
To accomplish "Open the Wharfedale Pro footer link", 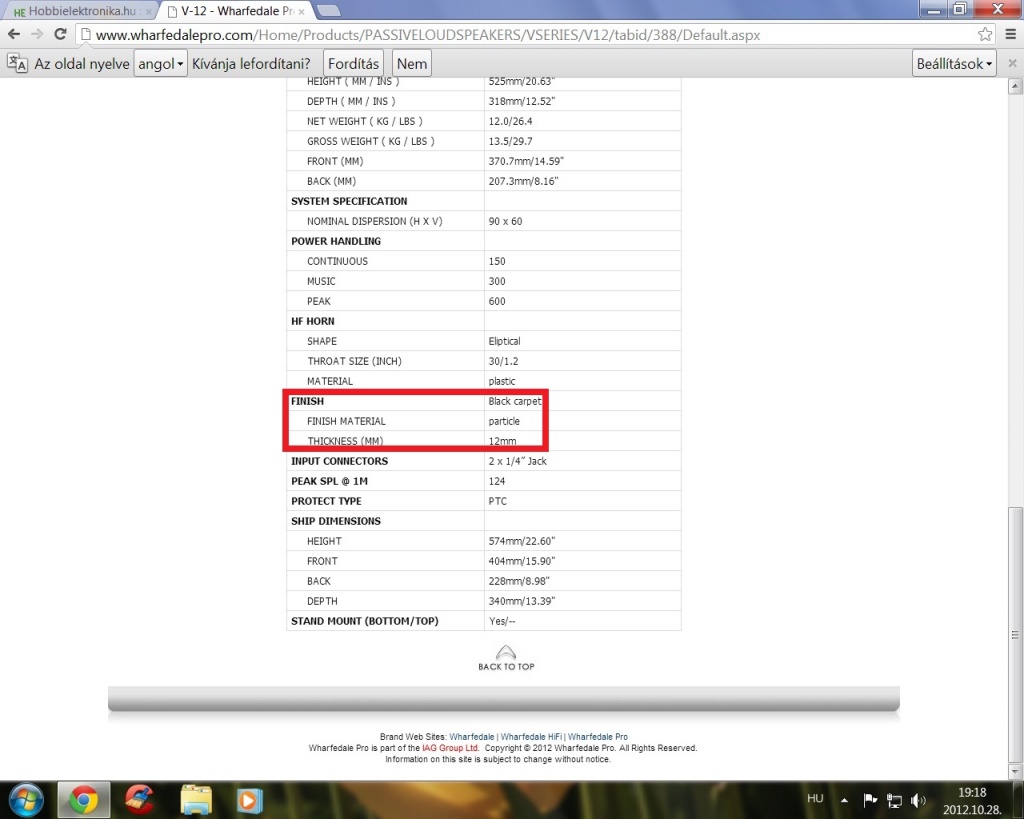I will coord(598,737).
